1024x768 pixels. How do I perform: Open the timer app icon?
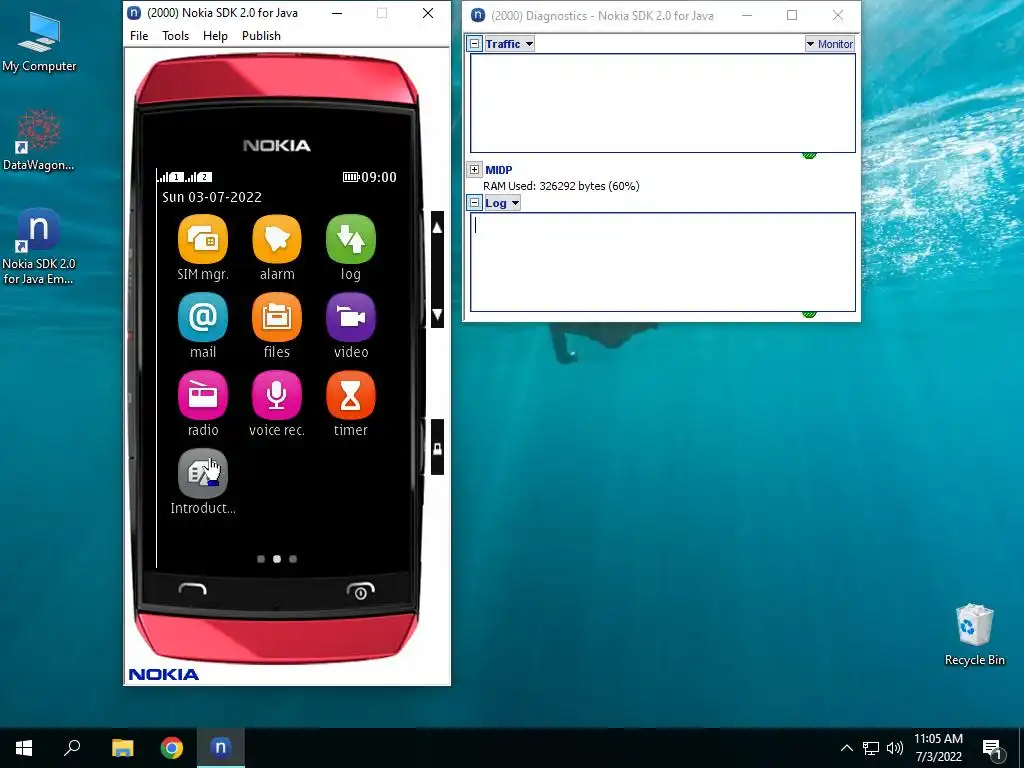[x=351, y=395]
